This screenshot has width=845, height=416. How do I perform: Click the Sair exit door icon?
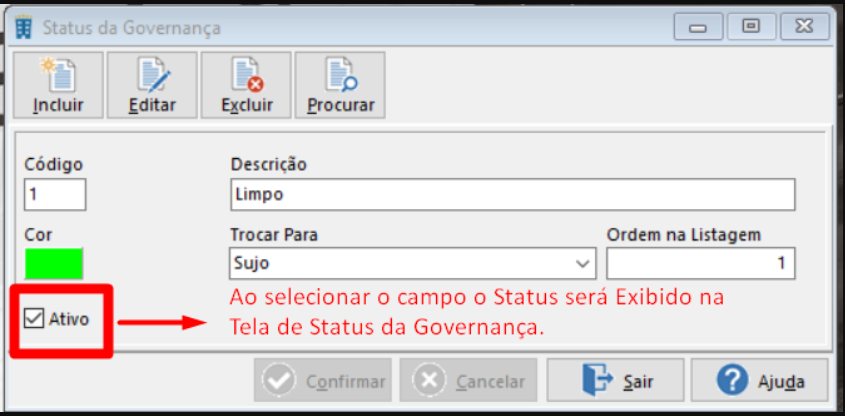597,380
